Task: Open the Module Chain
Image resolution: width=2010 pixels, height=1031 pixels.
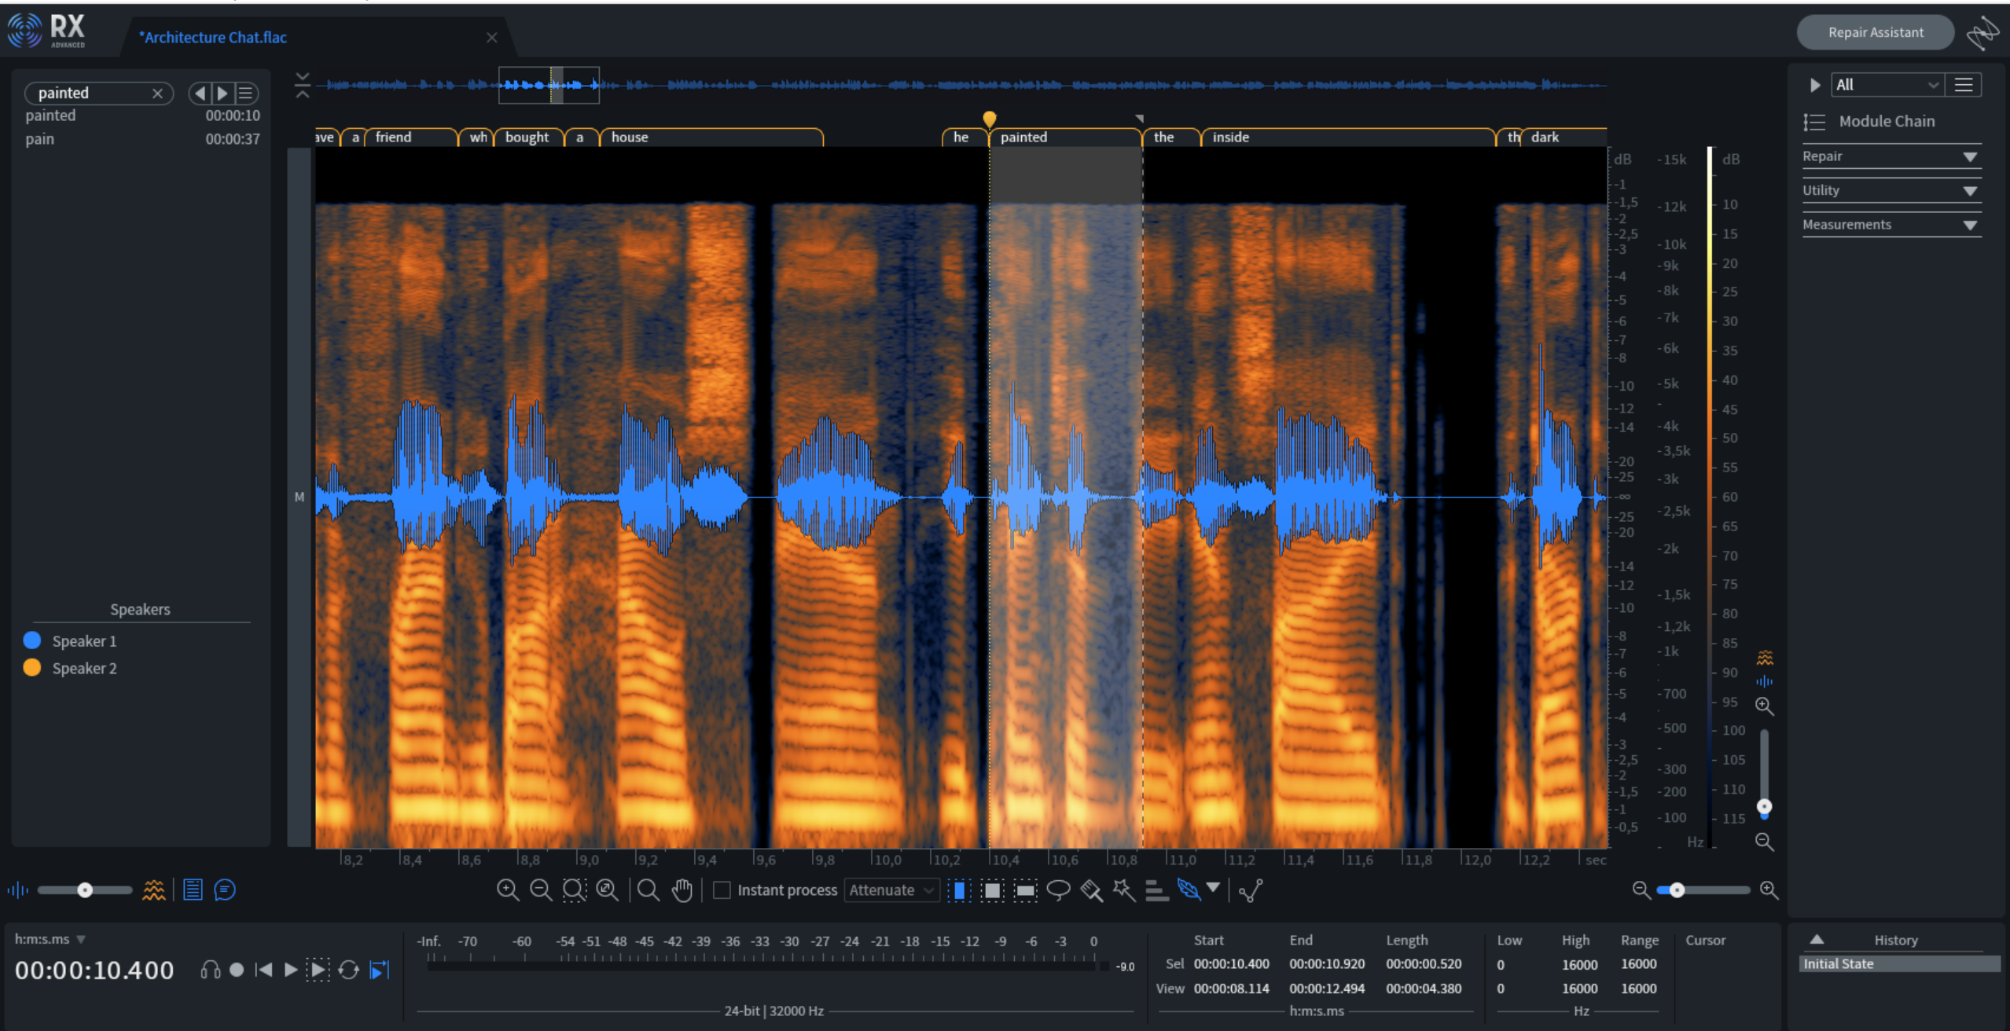Action: coord(1885,121)
